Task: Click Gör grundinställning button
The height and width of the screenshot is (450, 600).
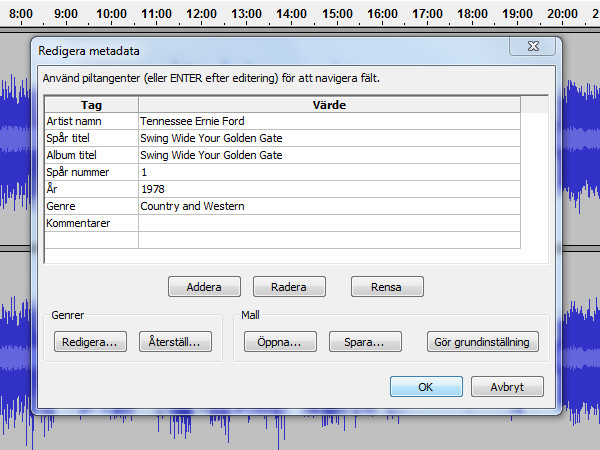Action: coord(483,341)
